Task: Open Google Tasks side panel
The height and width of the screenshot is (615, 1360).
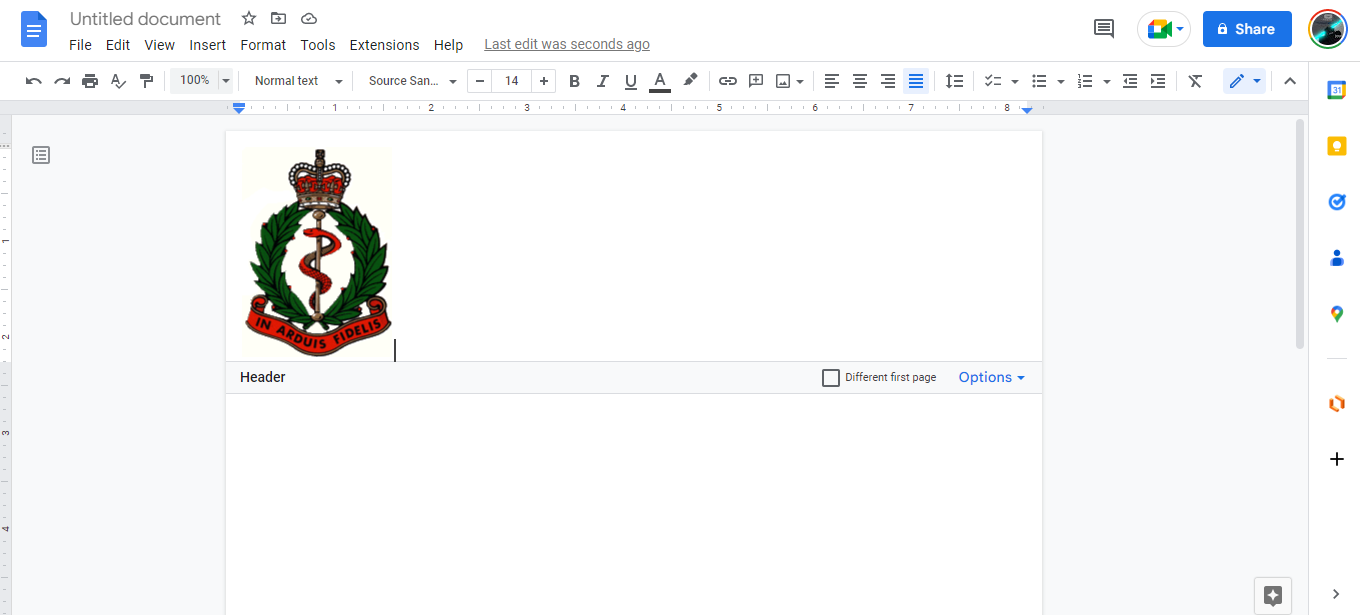Action: [x=1337, y=202]
